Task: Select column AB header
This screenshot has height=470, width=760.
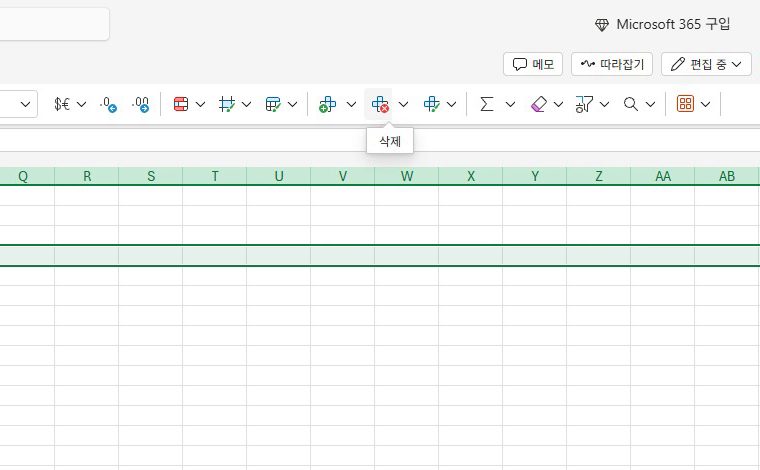Action: 727,176
